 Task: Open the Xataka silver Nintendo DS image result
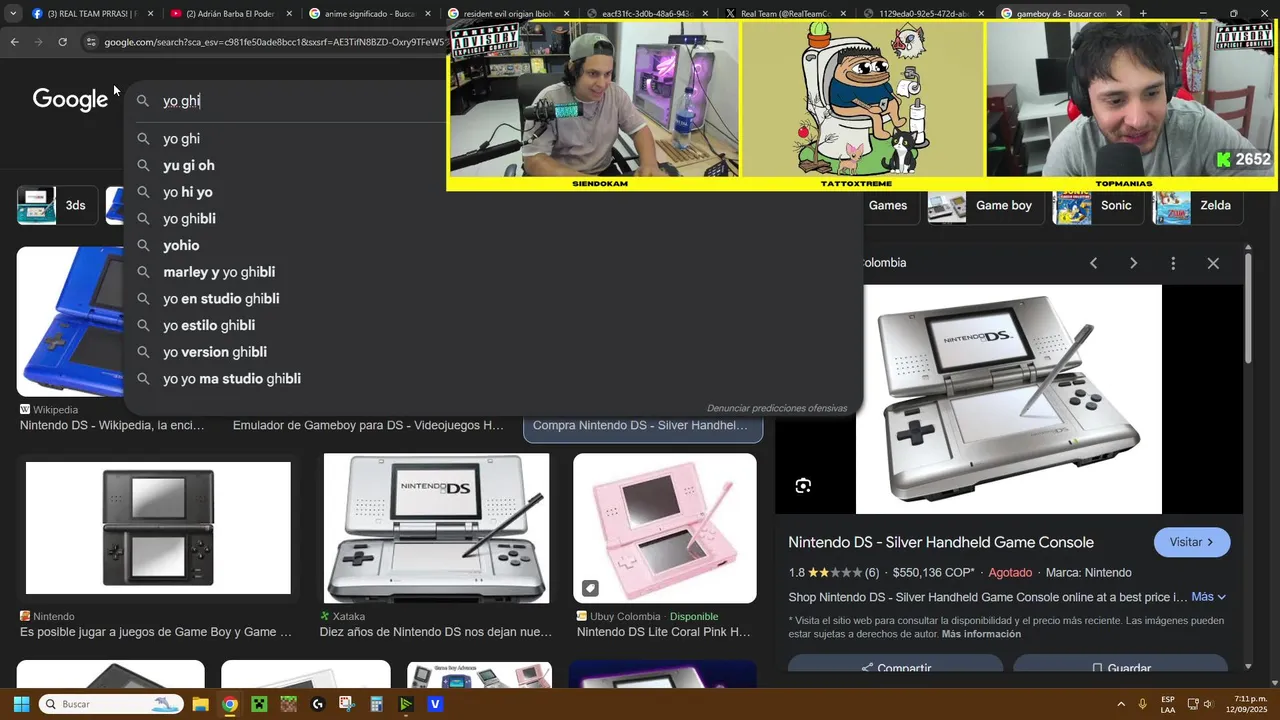436,528
